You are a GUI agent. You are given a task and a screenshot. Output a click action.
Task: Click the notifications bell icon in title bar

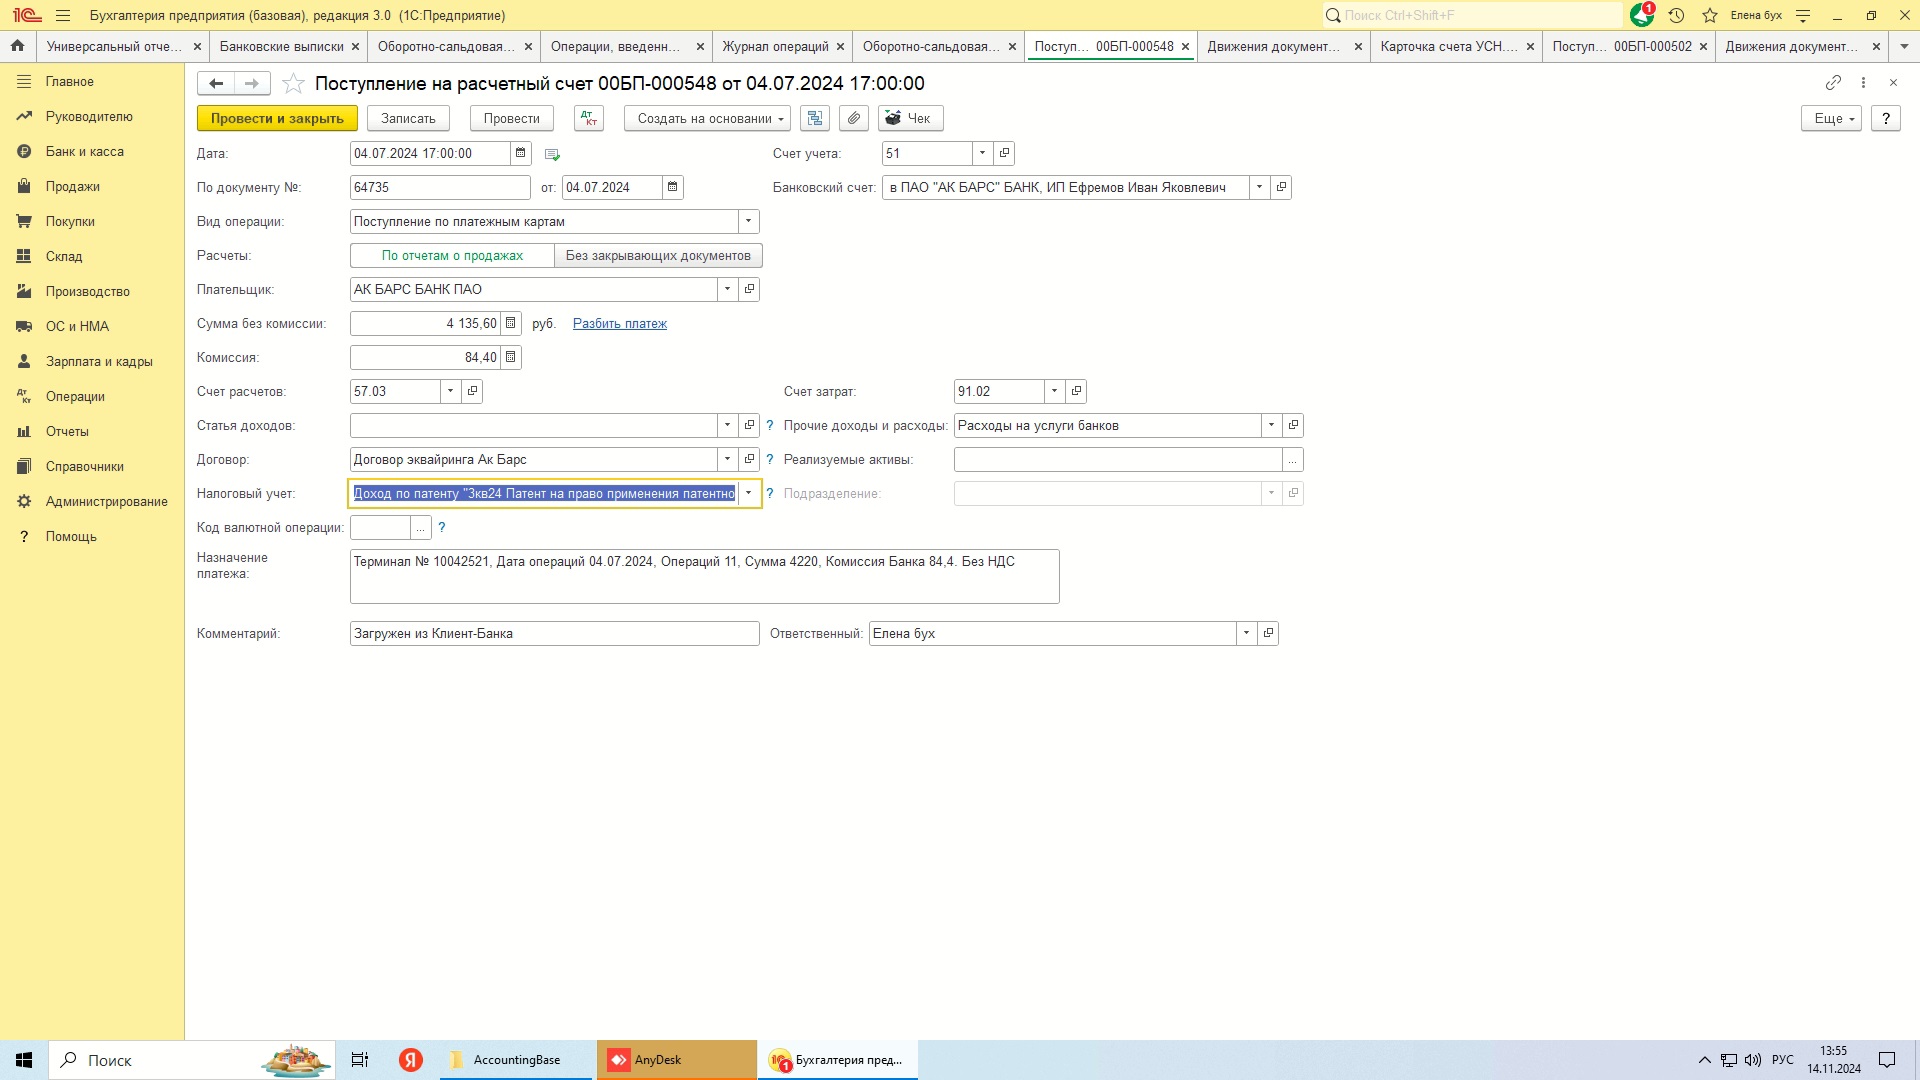1641,15
